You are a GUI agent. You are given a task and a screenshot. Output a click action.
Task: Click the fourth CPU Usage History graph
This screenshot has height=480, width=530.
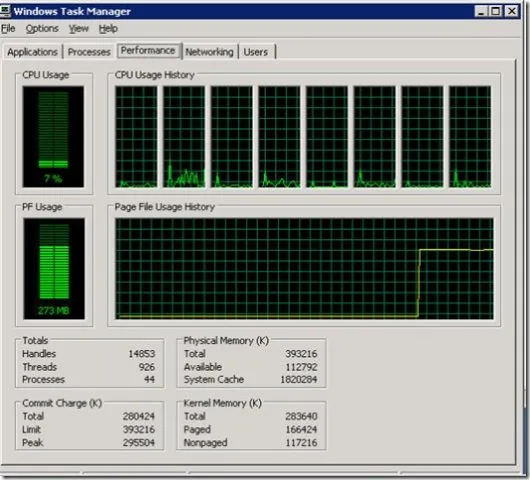tap(279, 137)
